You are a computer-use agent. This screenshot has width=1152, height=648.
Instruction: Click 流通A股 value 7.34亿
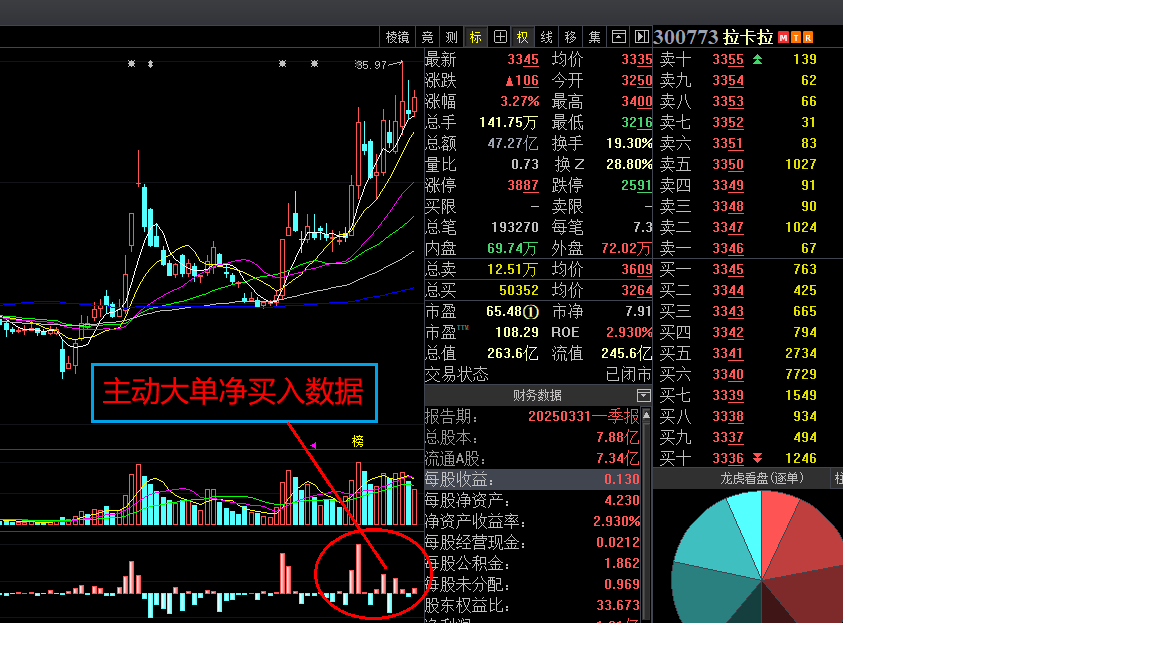pyautogui.click(x=617, y=459)
